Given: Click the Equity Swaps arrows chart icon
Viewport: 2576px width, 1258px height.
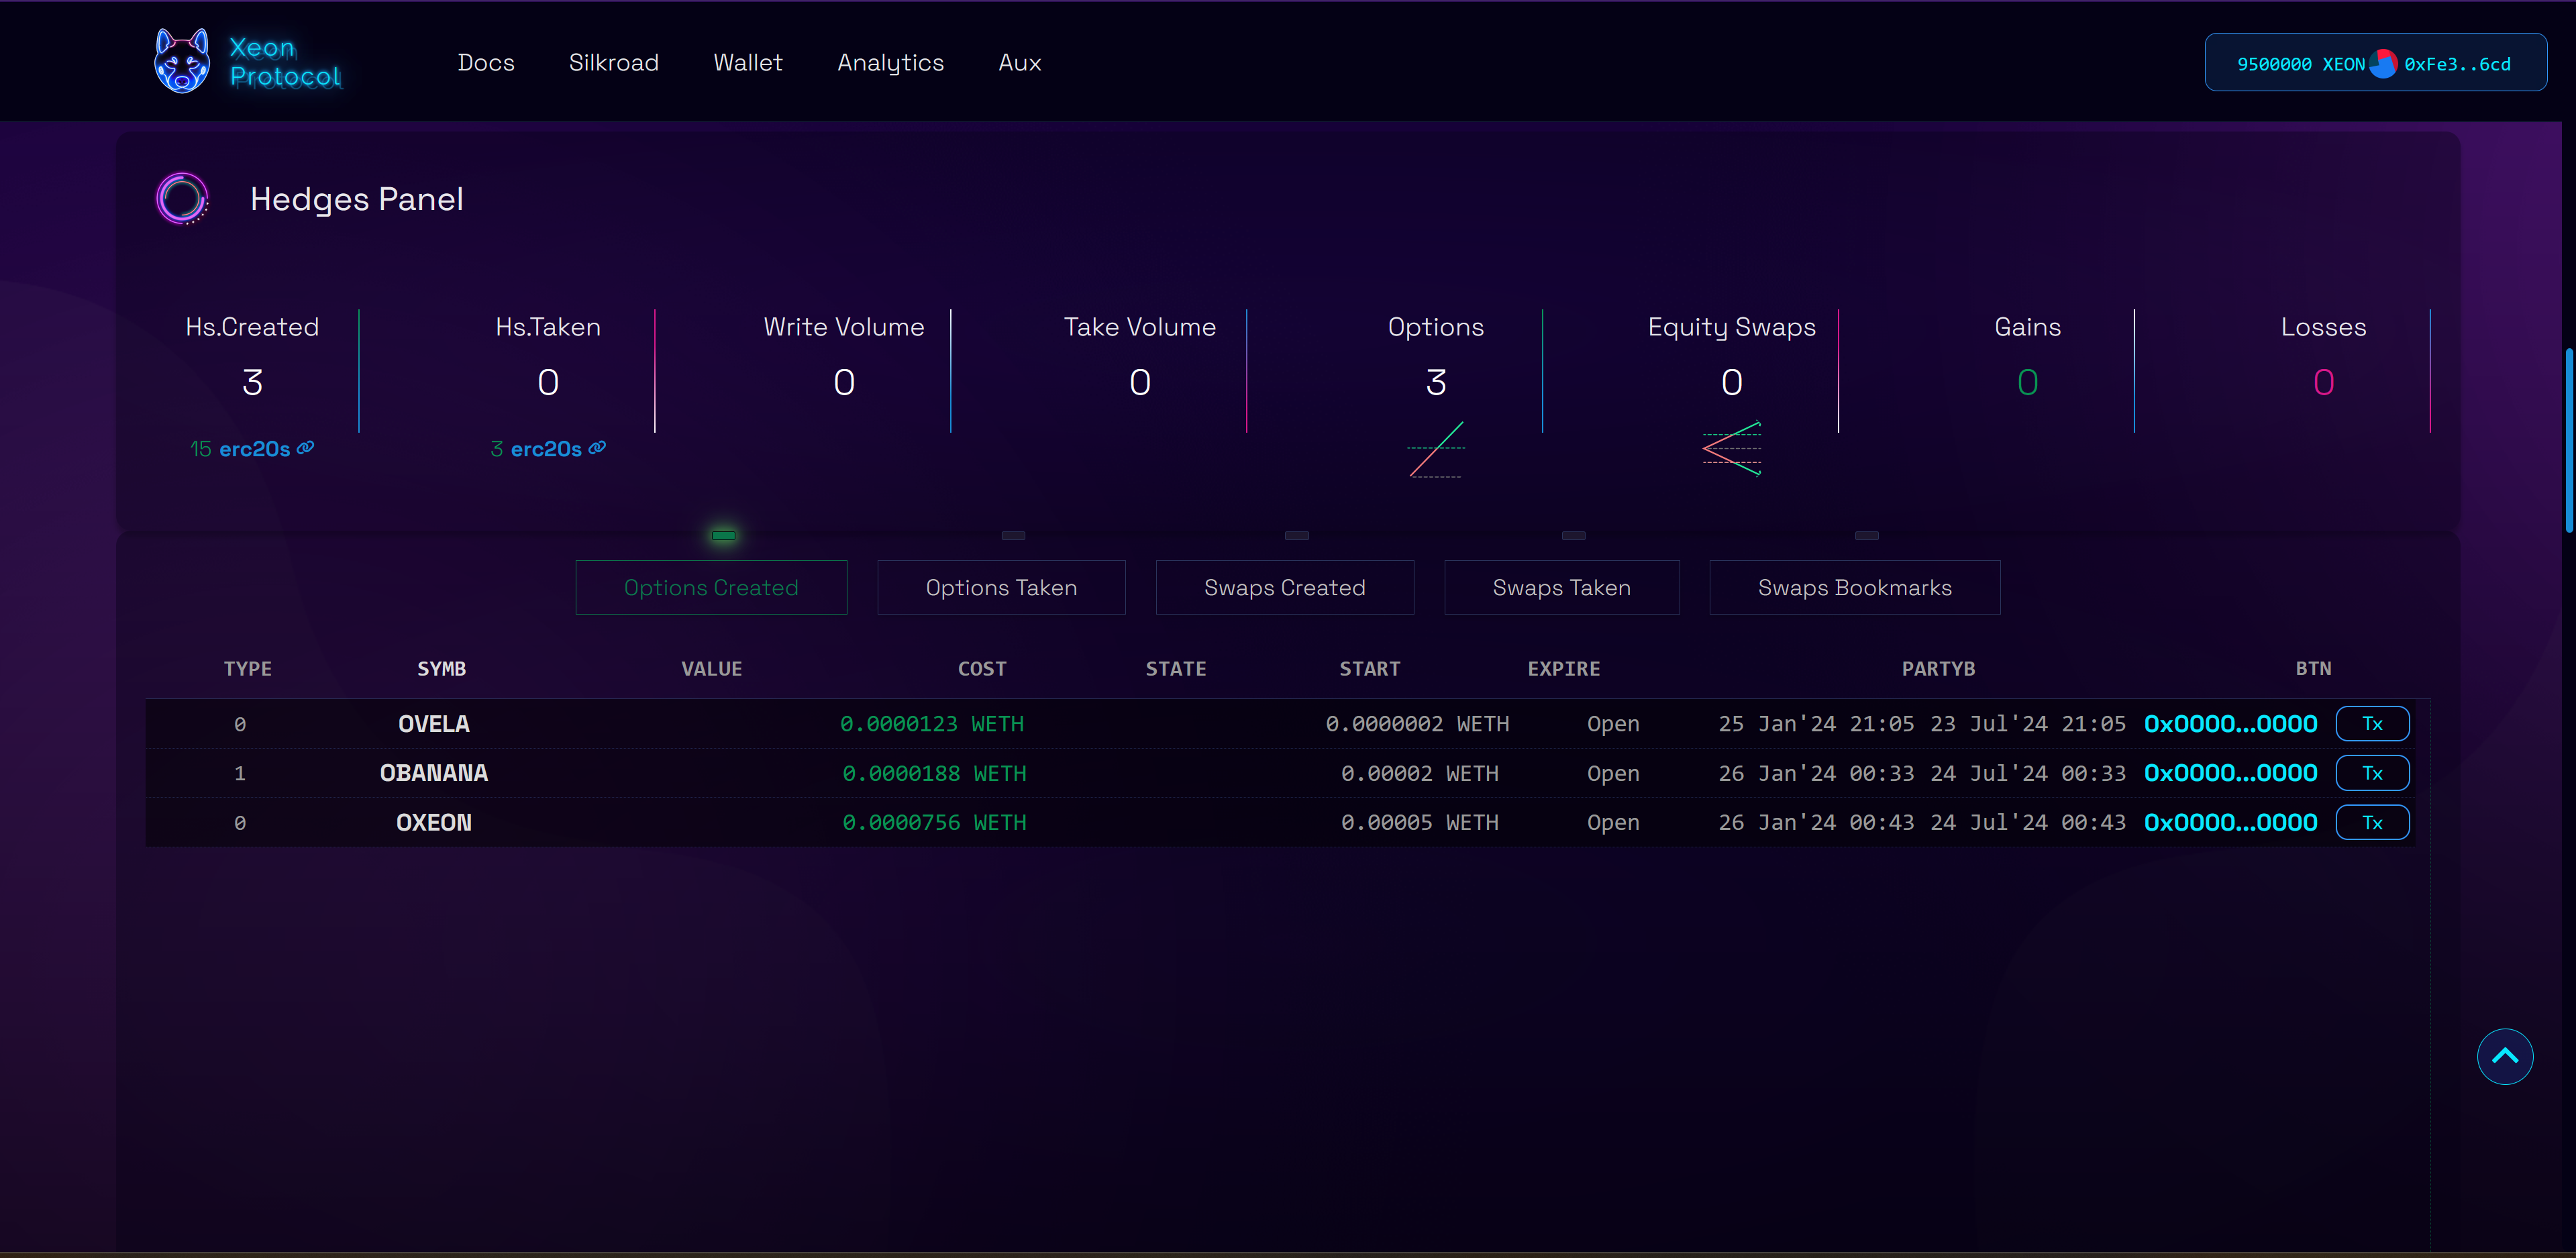Looking at the screenshot, I should pos(1732,449).
